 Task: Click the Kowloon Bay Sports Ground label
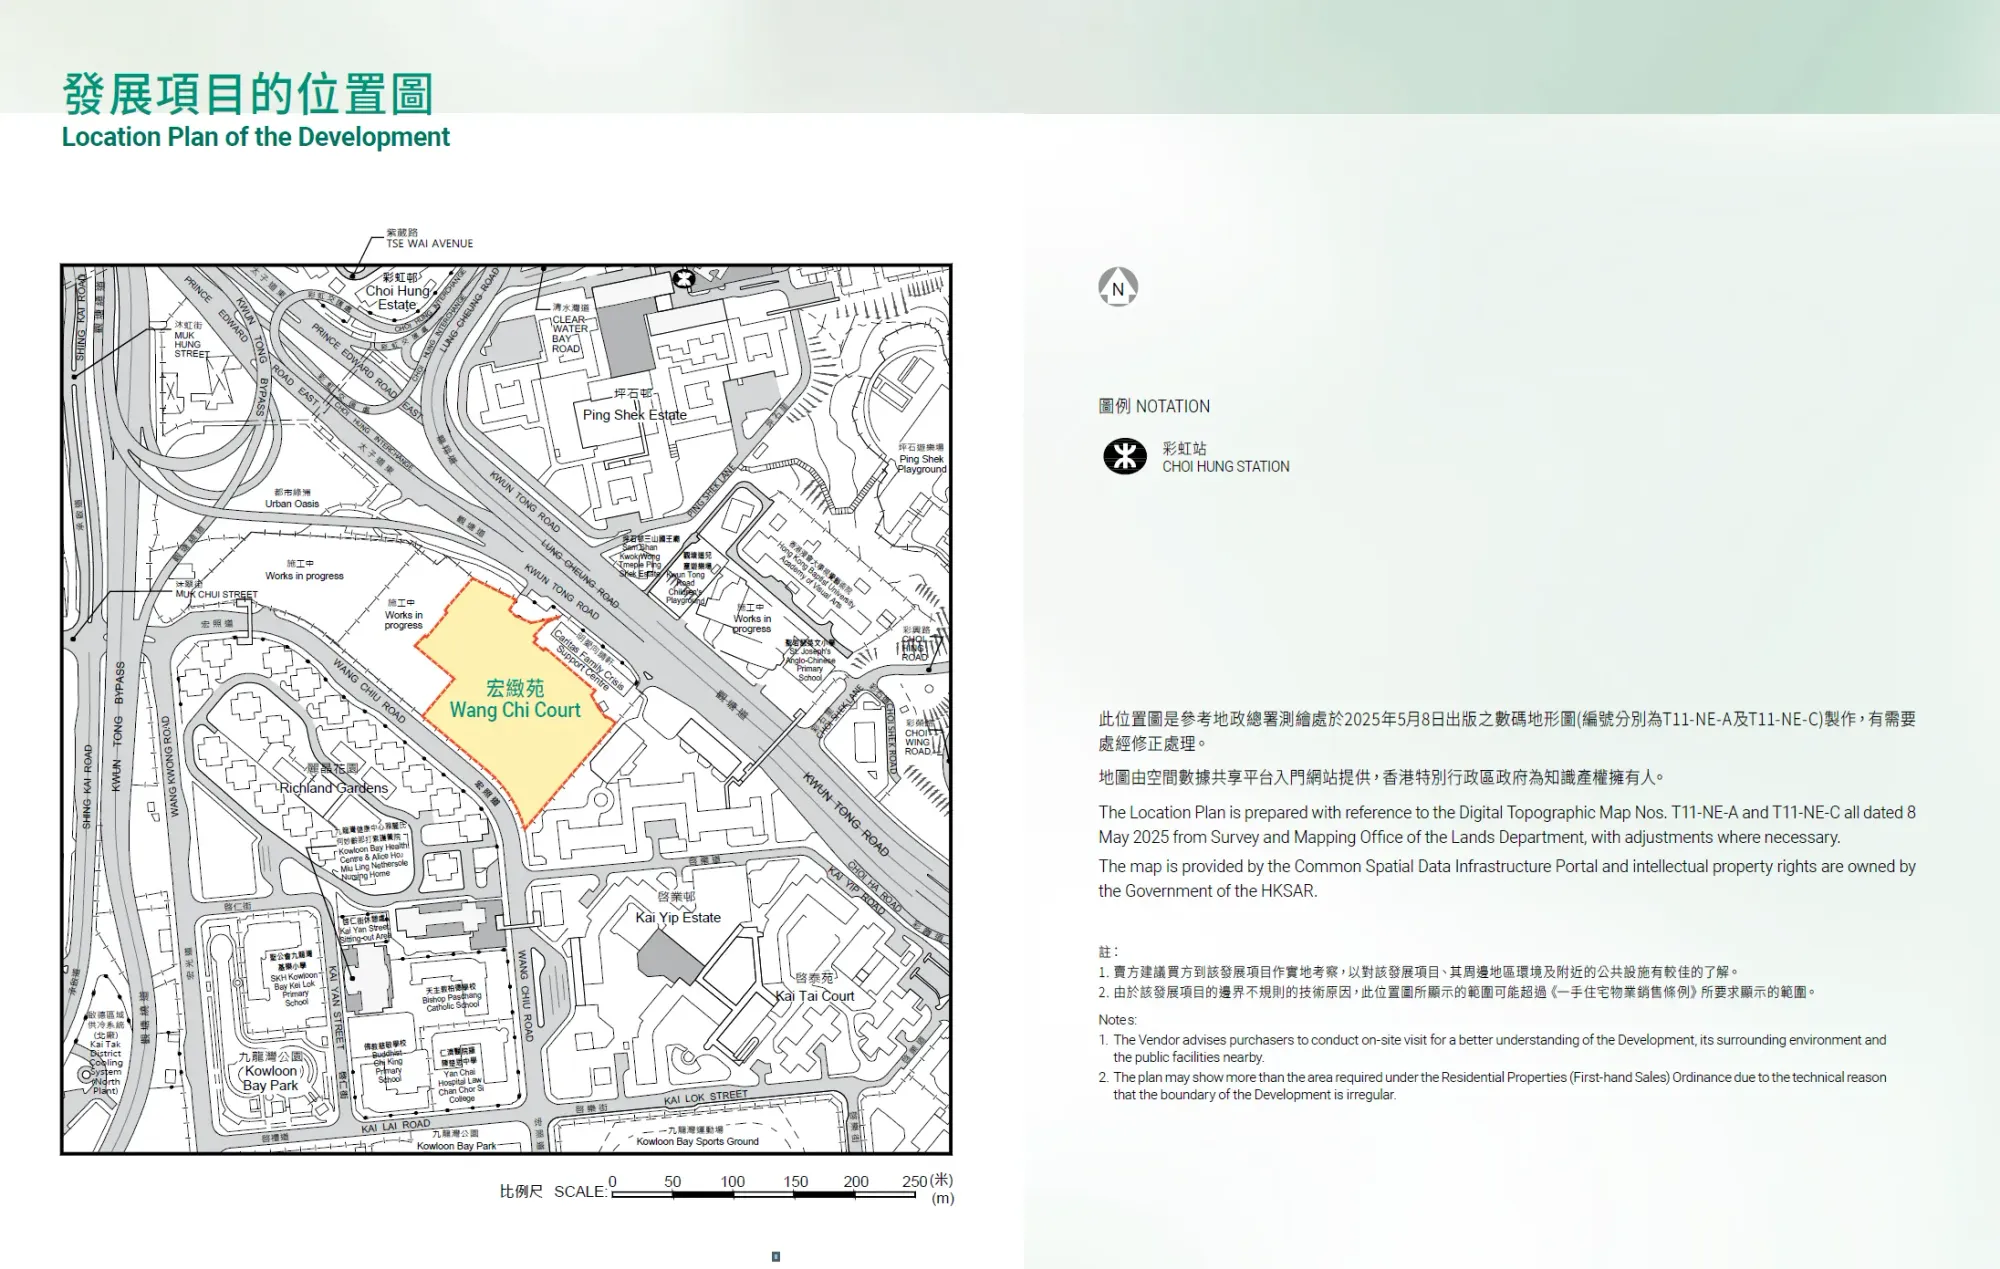[697, 1141]
